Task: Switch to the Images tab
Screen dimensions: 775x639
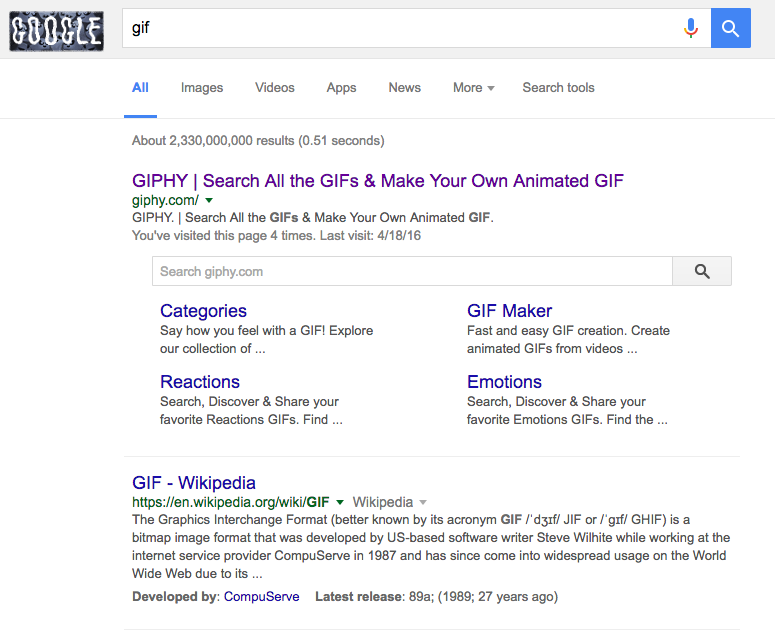Action: click(x=202, y=87)
